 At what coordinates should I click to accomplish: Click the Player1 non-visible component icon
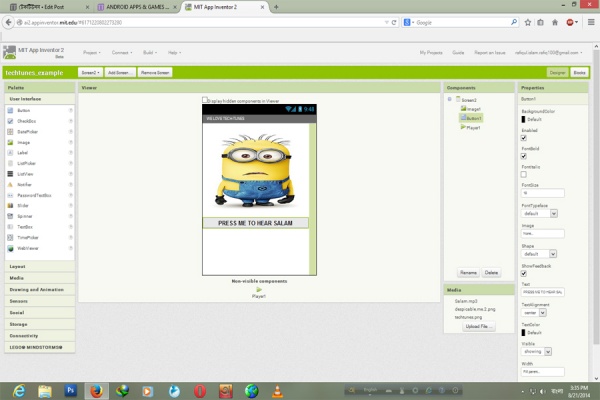tap(259, 290)
